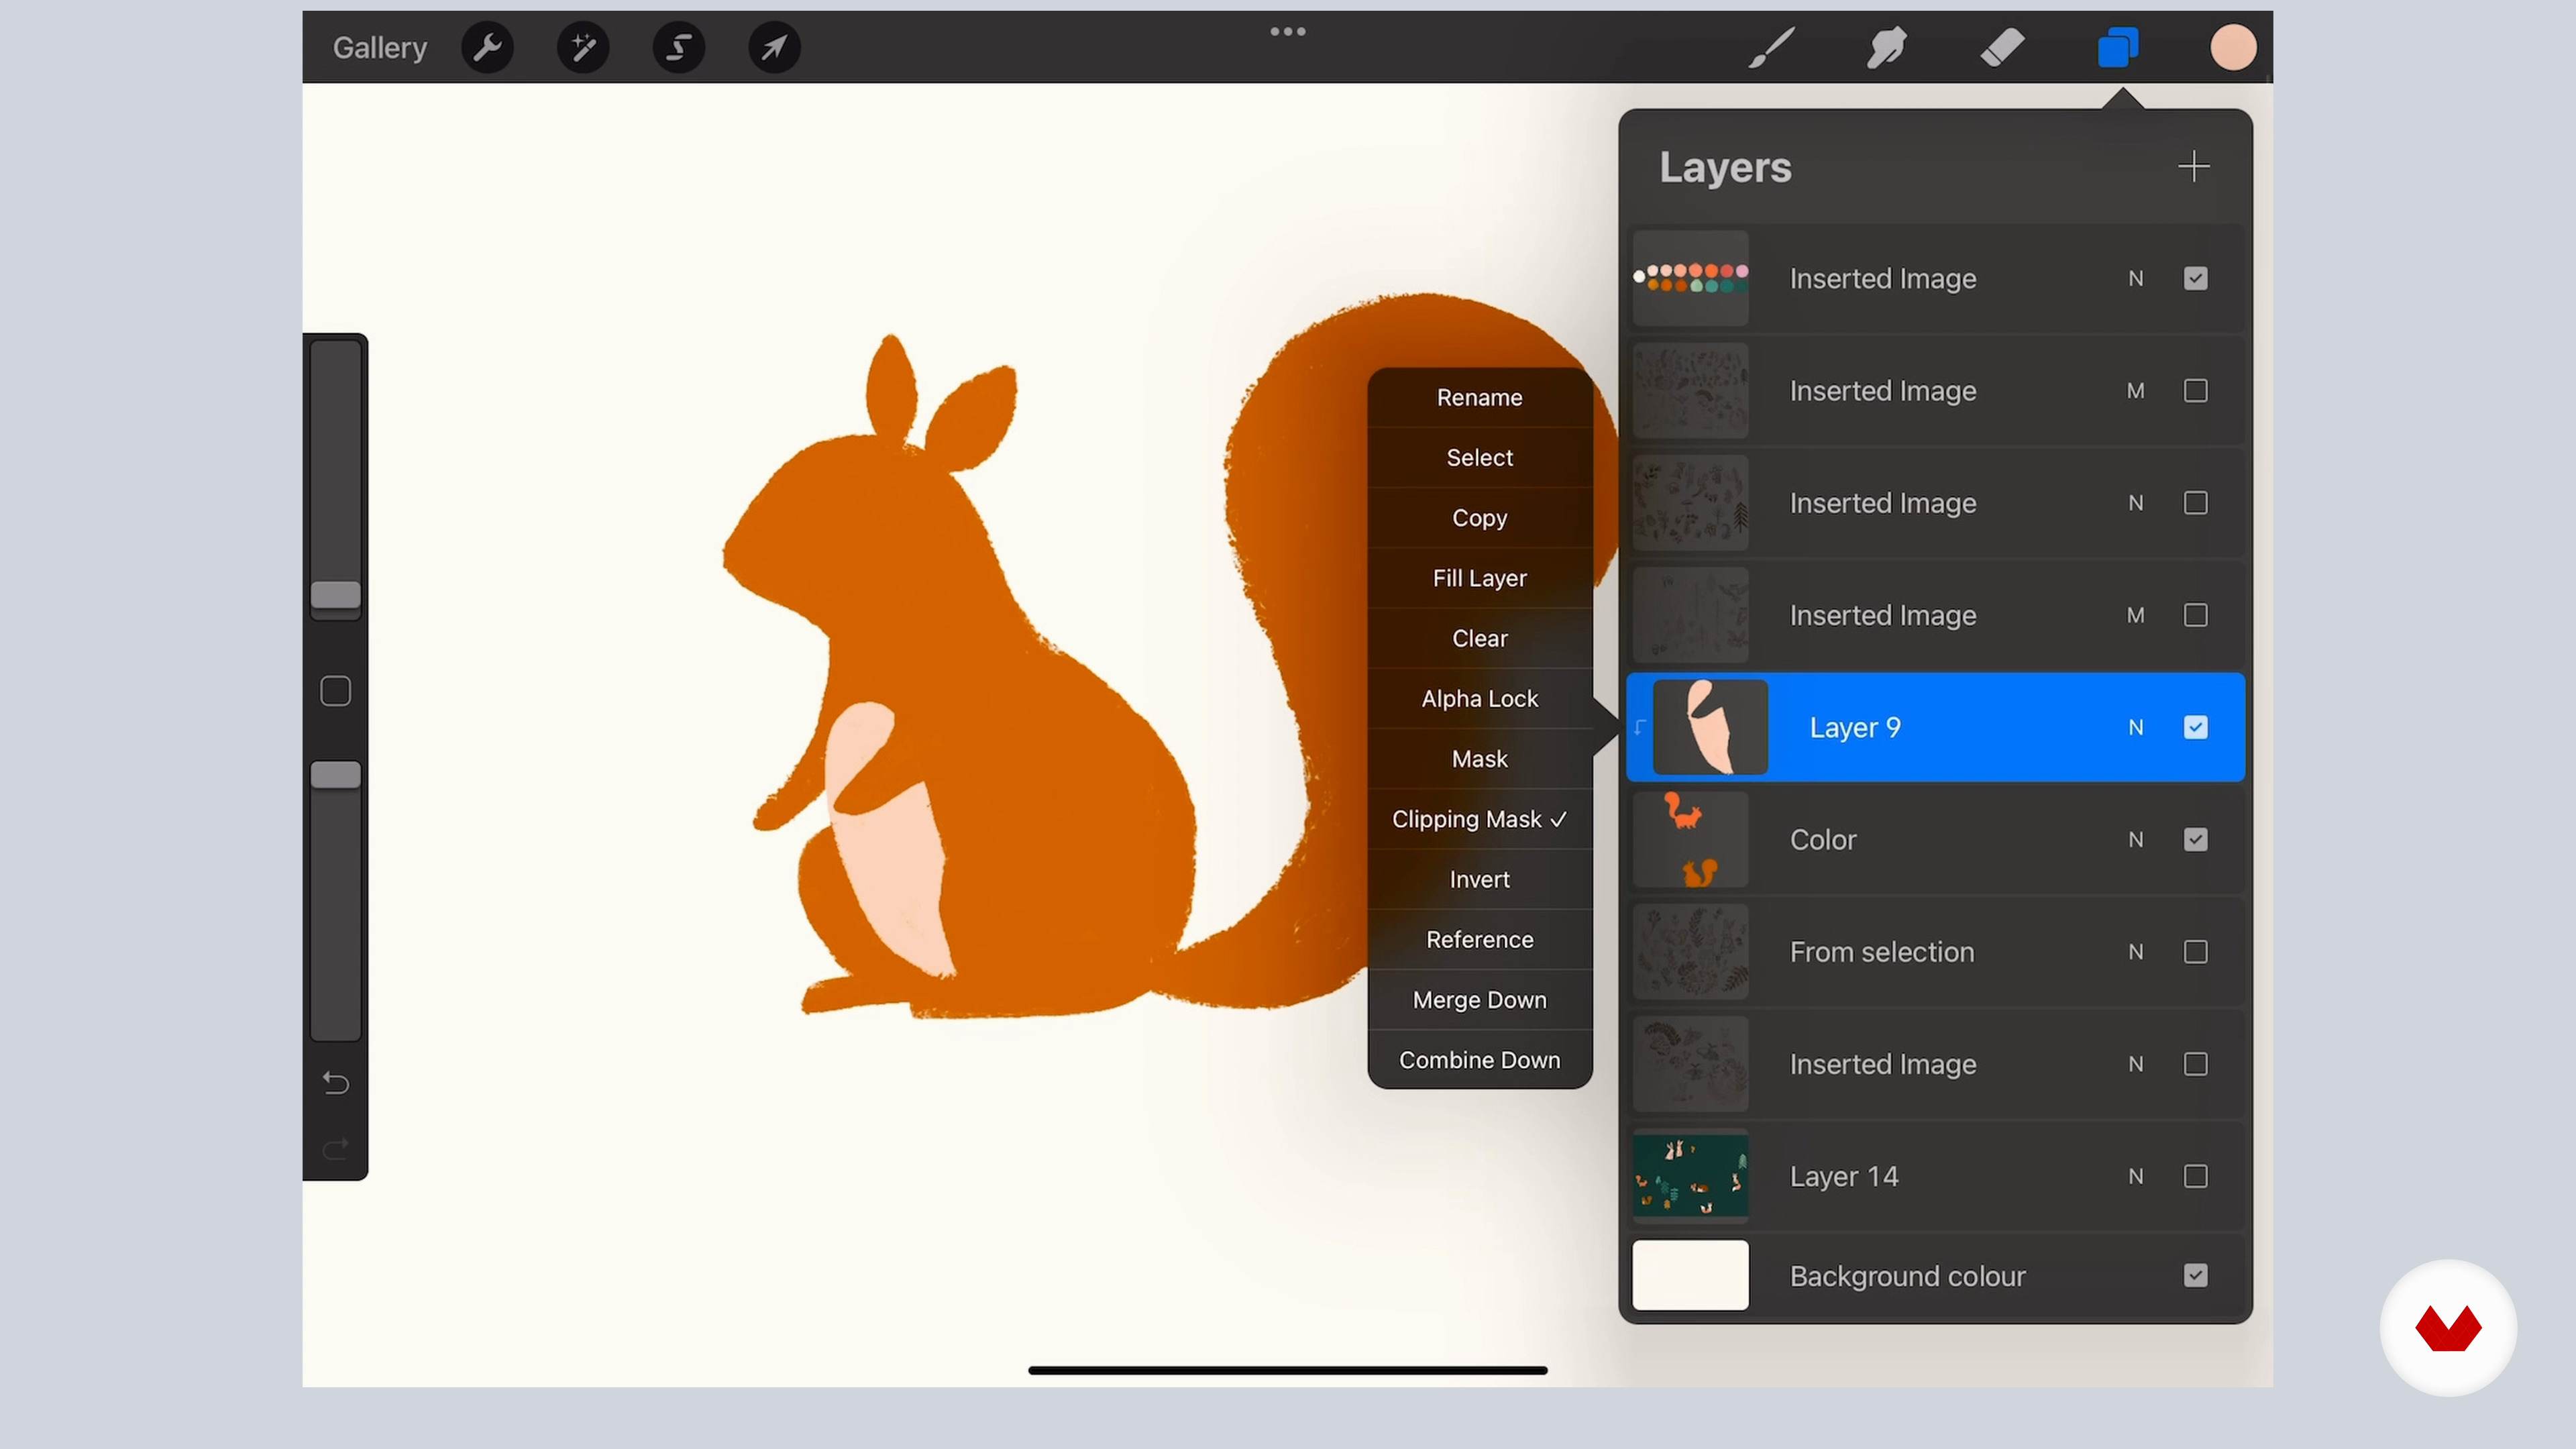
Task: Choose Select in the layer menu
Action: coord(1479,457)
